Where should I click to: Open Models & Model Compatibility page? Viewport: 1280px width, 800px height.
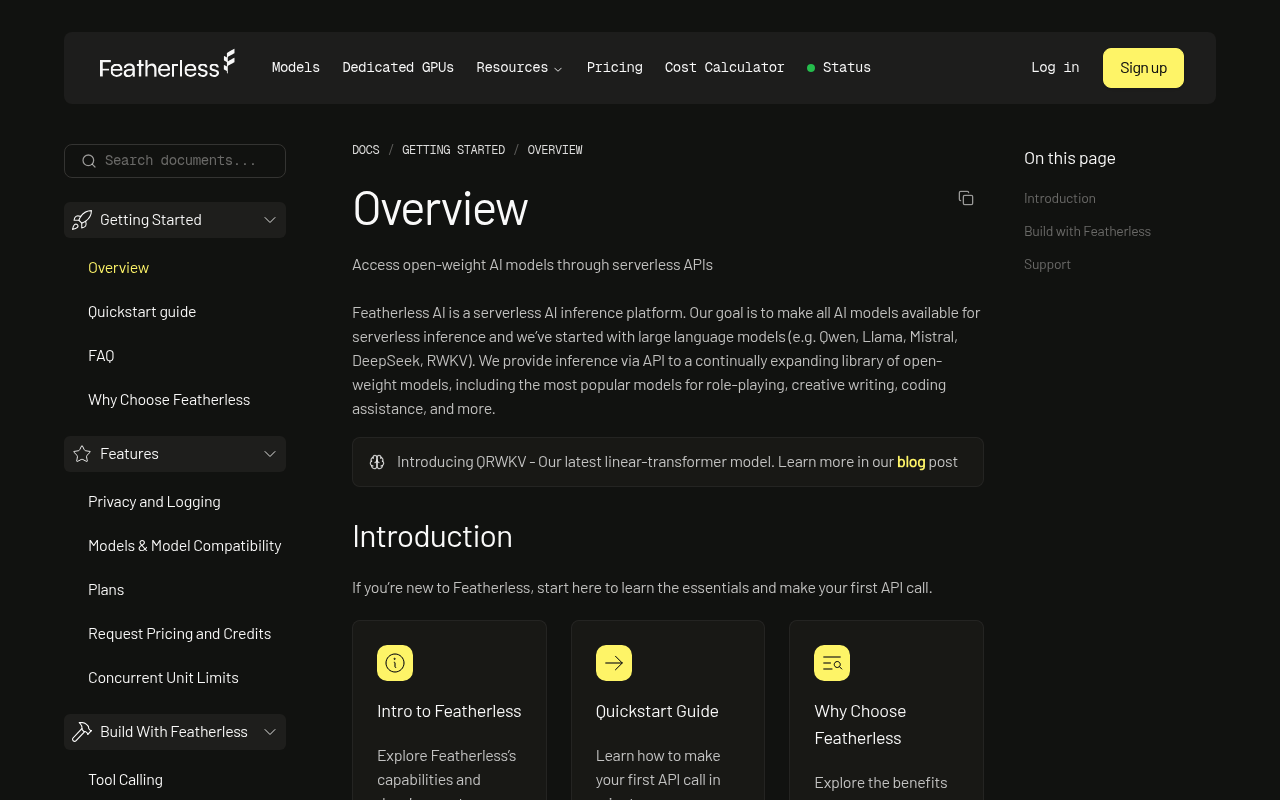coord(185,546)
